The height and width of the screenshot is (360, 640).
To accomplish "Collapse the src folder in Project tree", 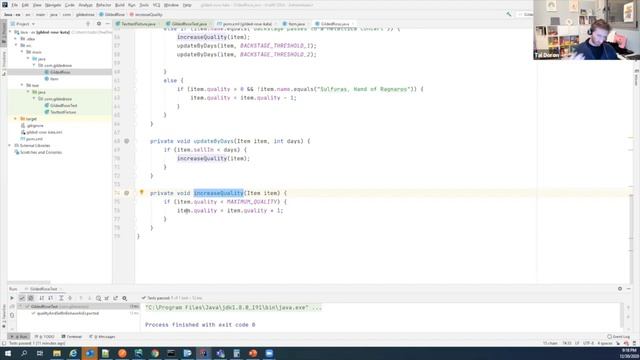I will tap(16, 45).
